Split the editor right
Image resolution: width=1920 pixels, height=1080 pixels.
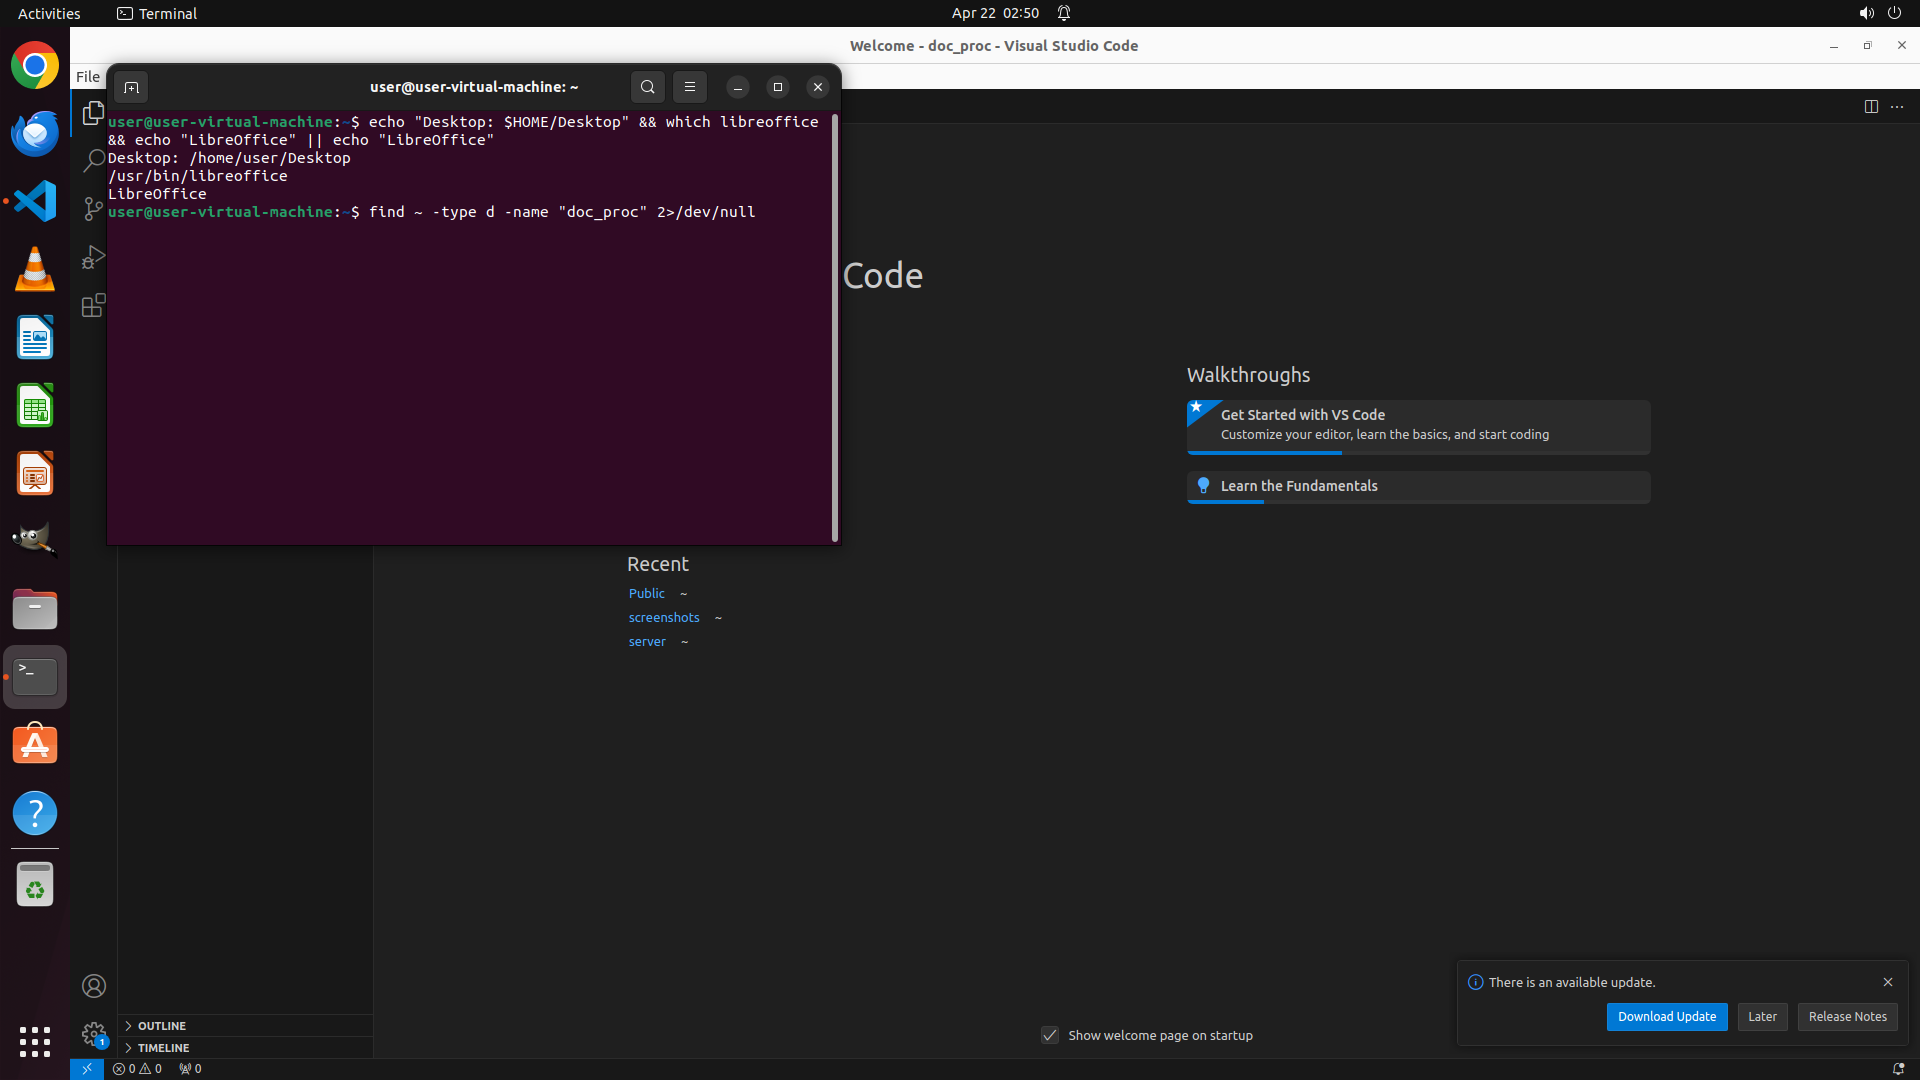(1871, 107)
